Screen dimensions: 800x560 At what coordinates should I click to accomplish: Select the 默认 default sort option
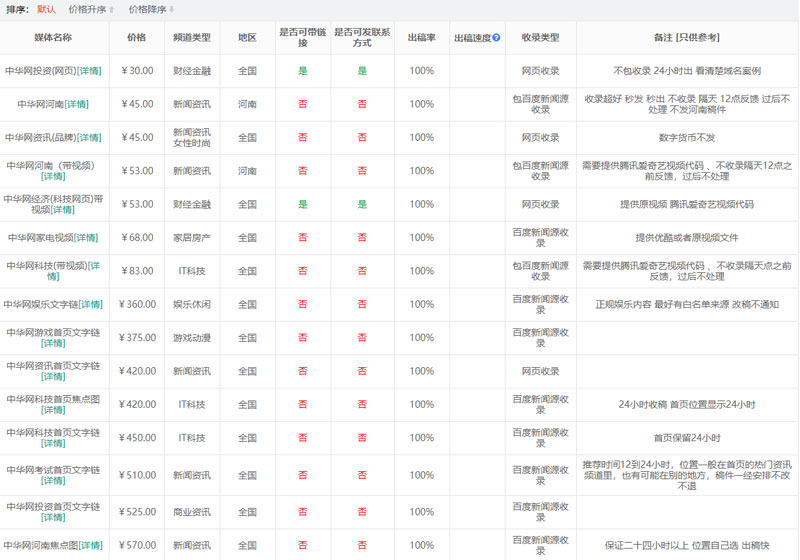click(47, 9)
